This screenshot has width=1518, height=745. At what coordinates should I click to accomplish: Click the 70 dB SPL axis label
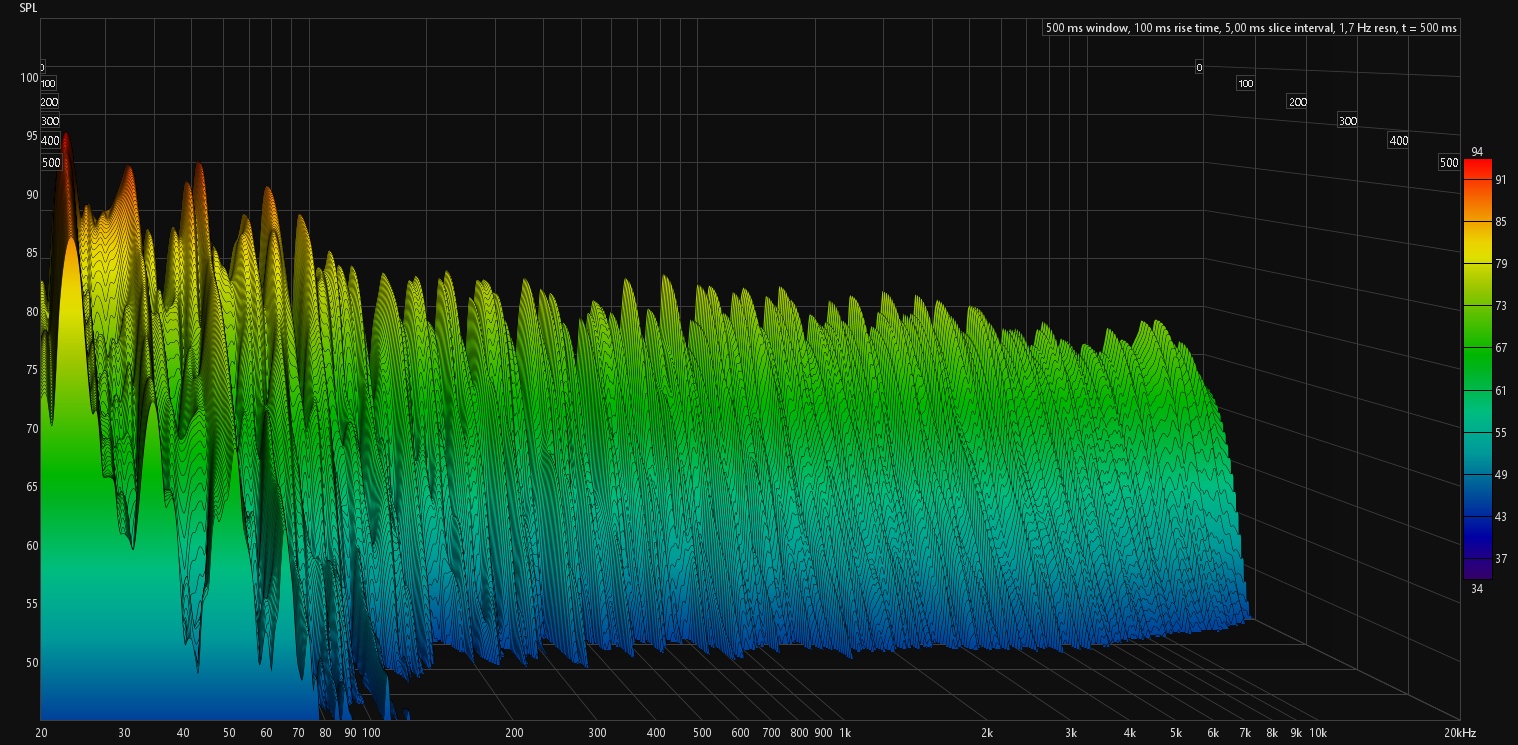31,429
